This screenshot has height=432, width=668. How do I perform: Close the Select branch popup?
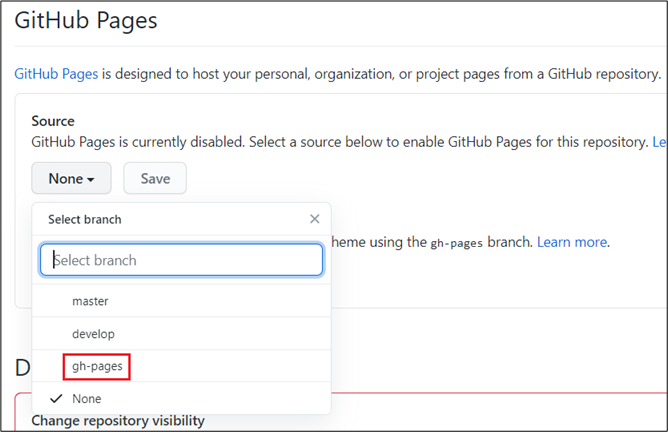[314, 219]
